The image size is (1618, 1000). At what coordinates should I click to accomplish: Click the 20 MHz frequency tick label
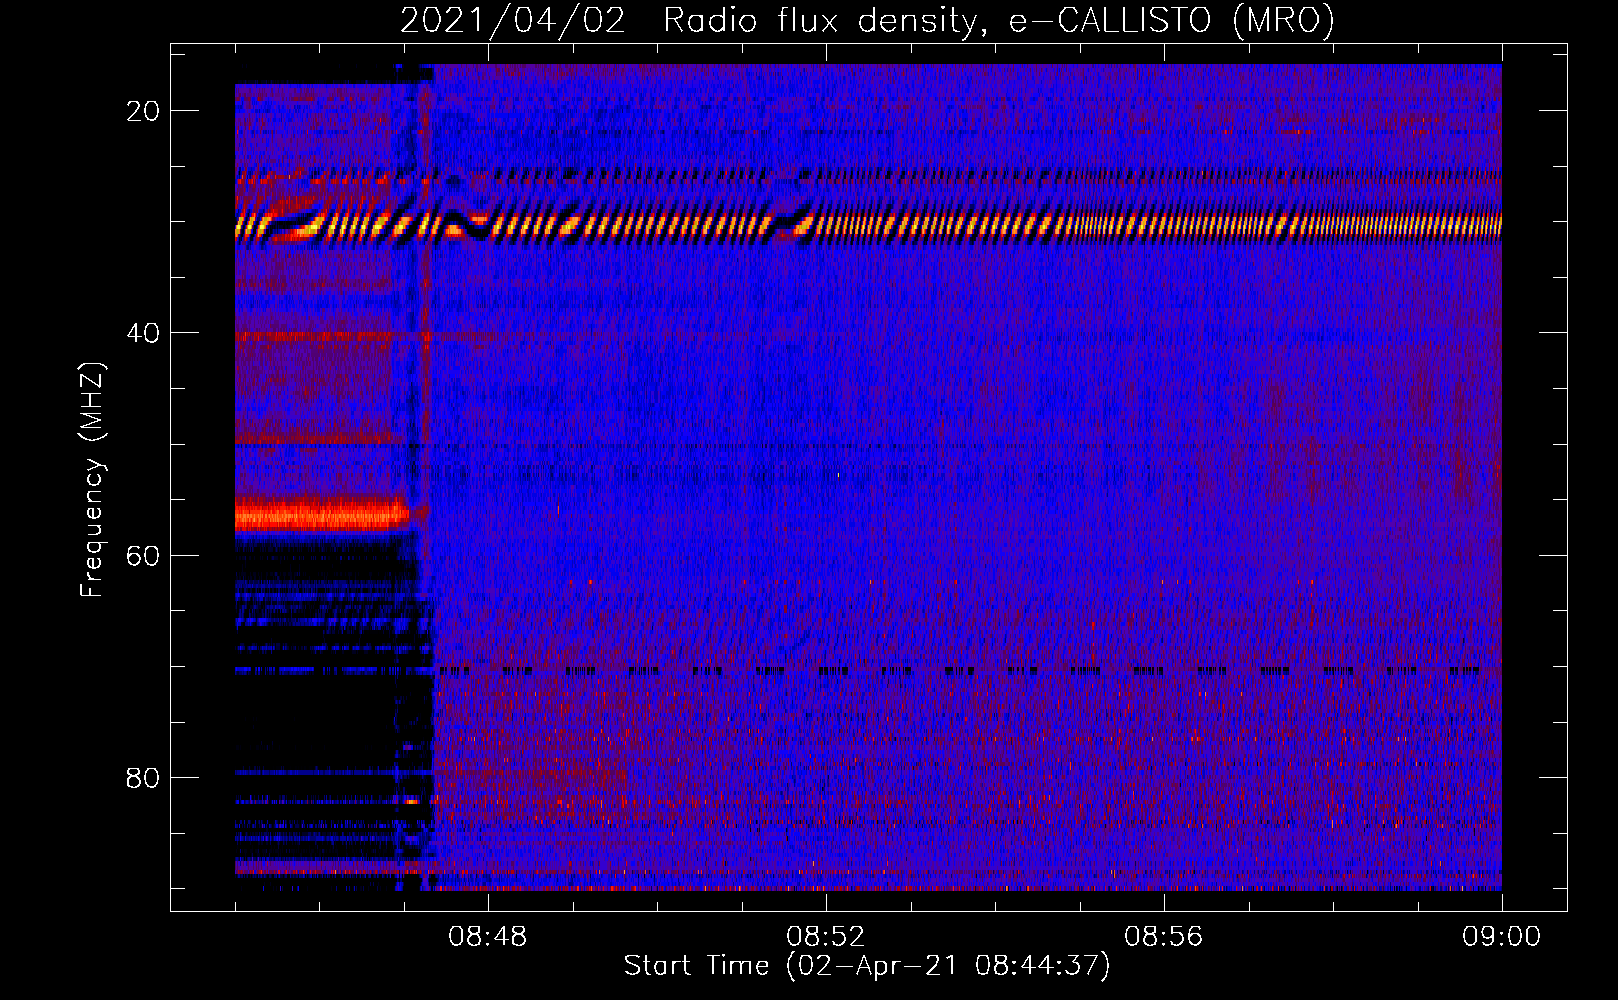click(143, 111)
